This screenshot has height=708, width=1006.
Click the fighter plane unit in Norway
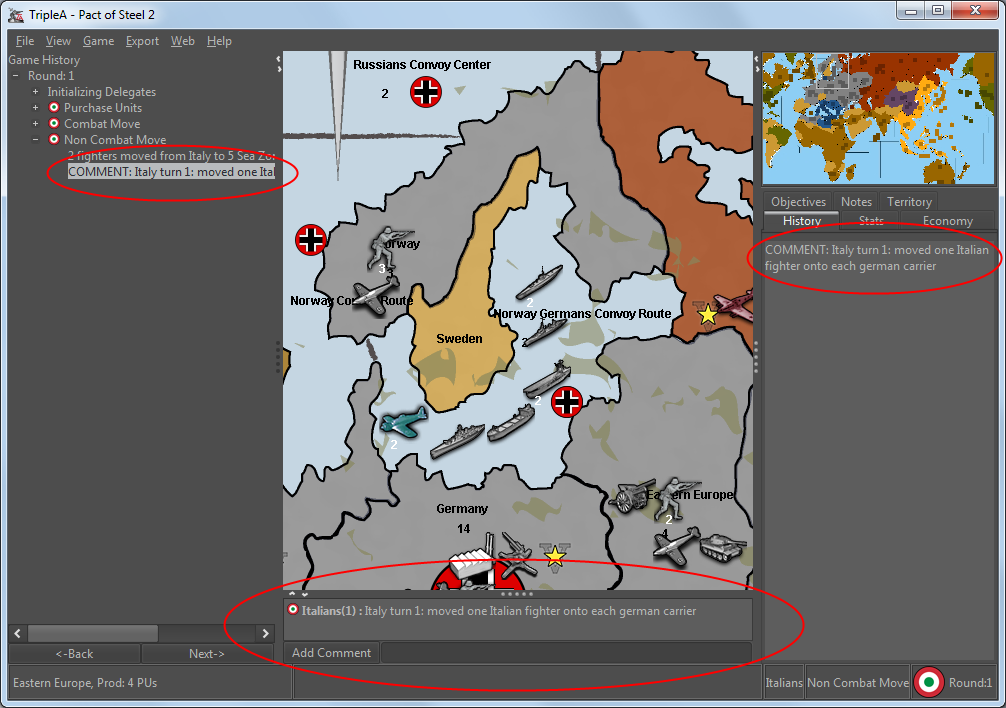(375, 296)
